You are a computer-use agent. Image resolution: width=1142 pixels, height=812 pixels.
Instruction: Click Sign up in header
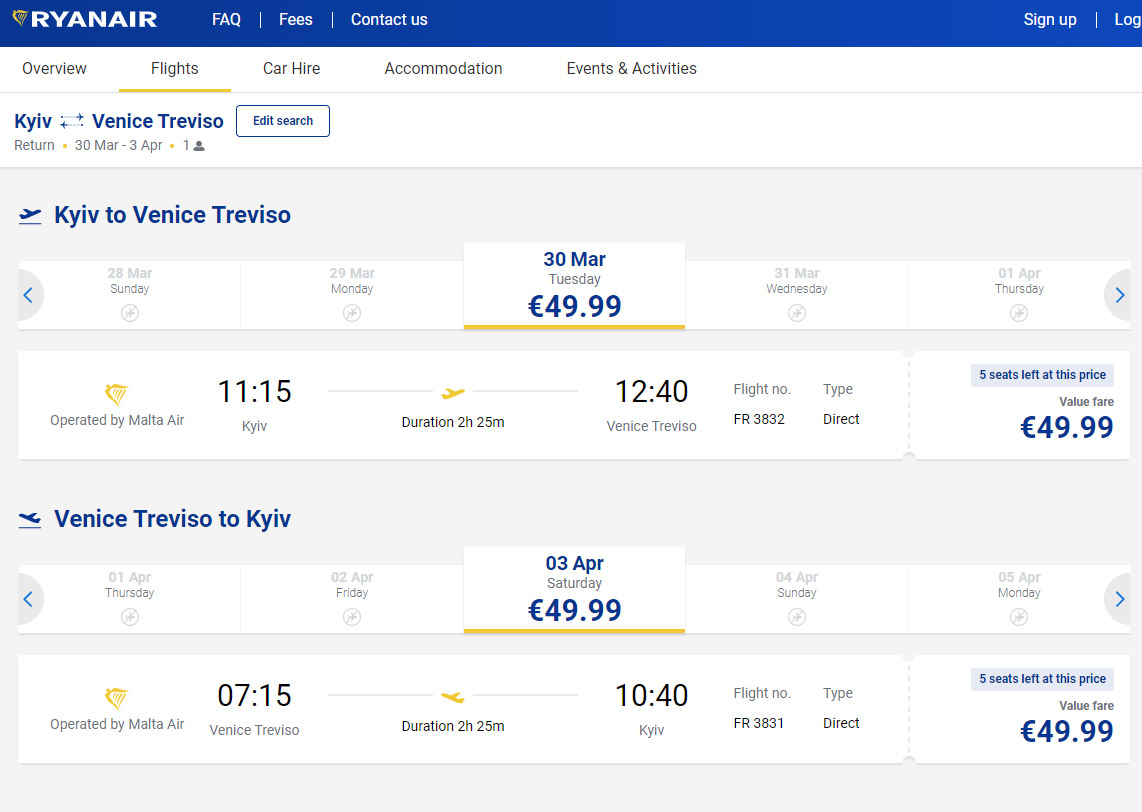1050,20
